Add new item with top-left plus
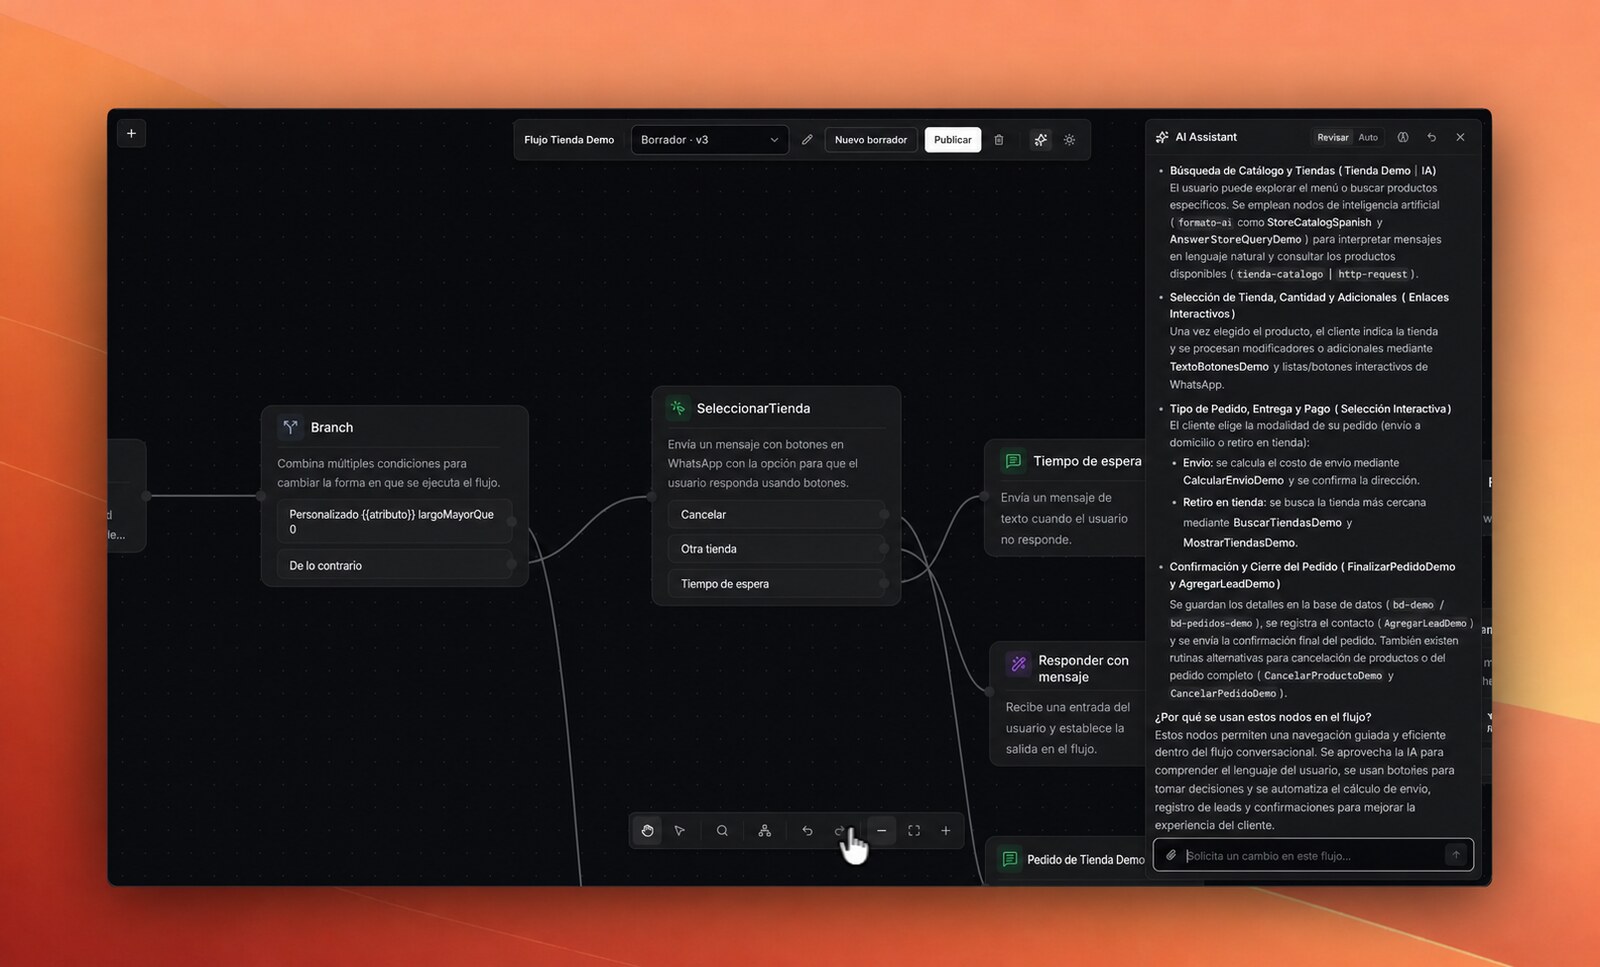 pyautogui.click(x=131, y=133)
